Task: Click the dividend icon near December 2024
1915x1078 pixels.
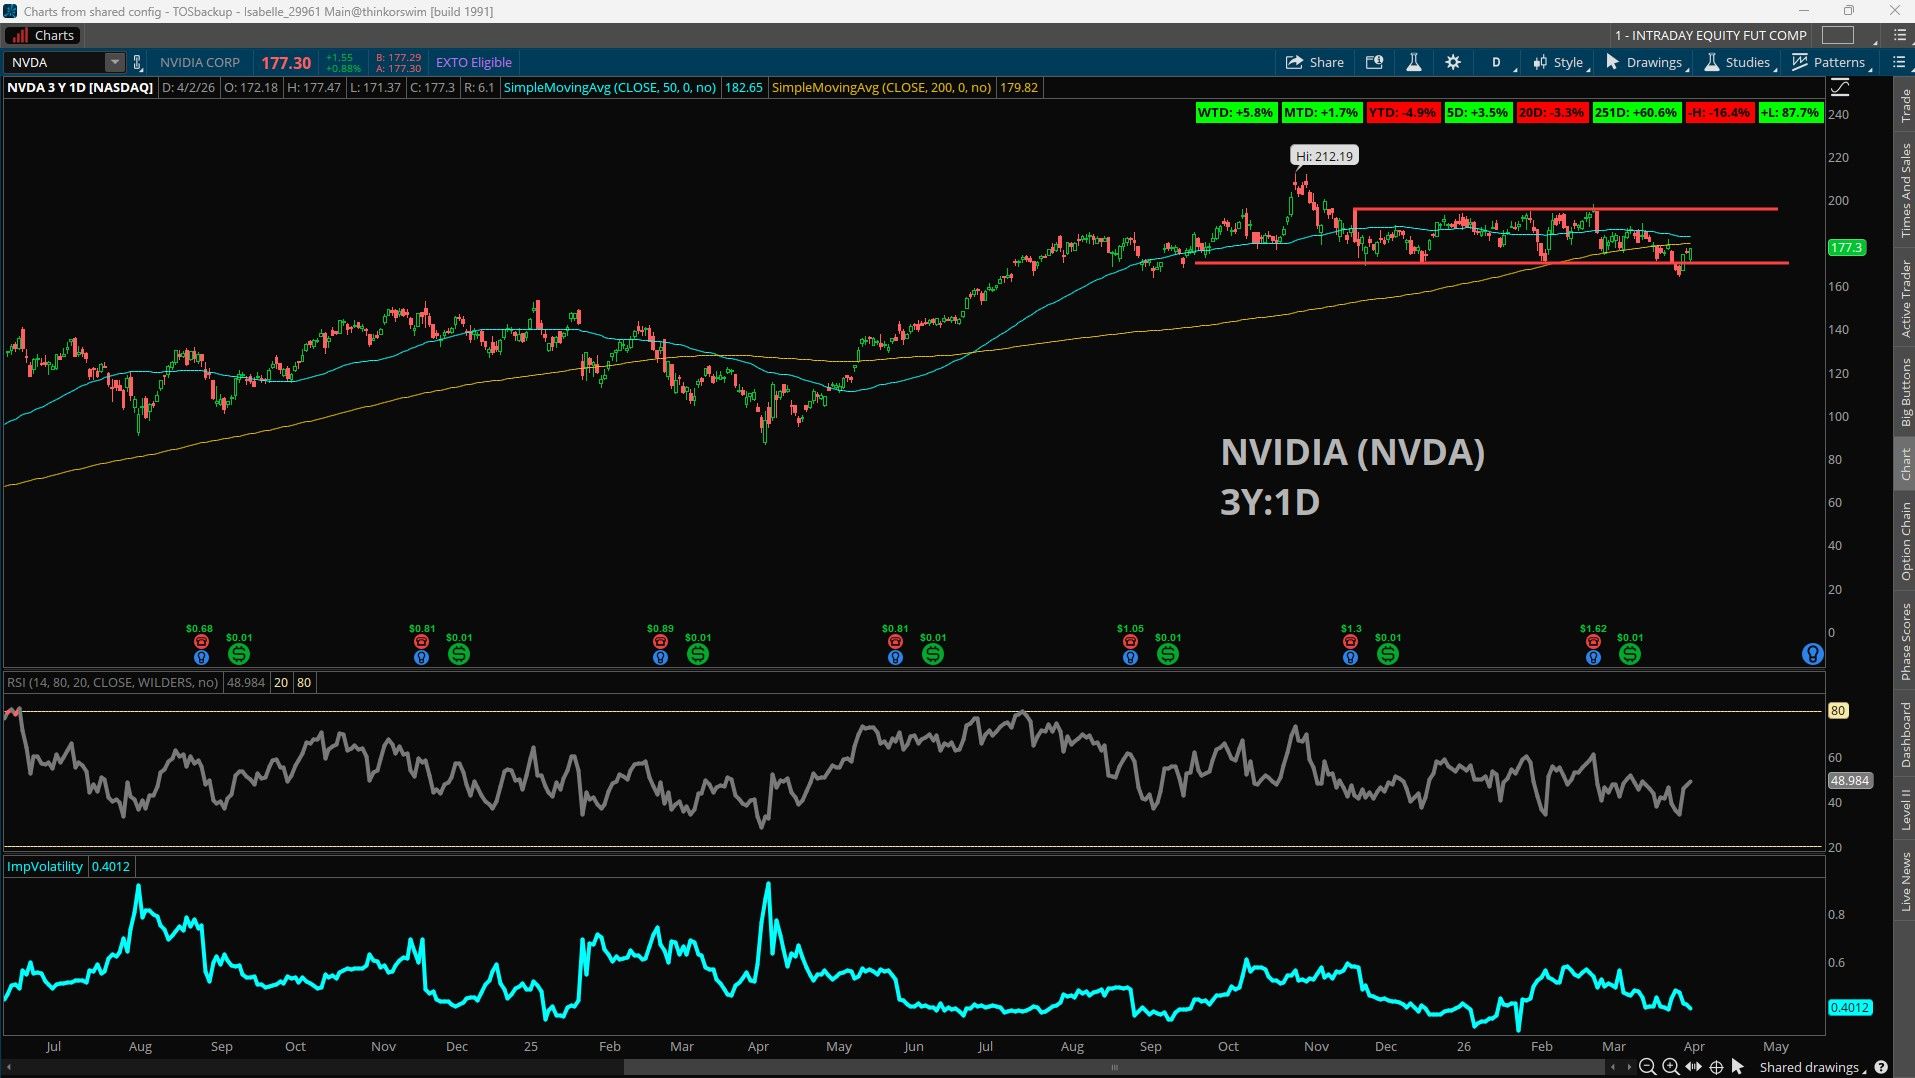Action: pos(459,654)
